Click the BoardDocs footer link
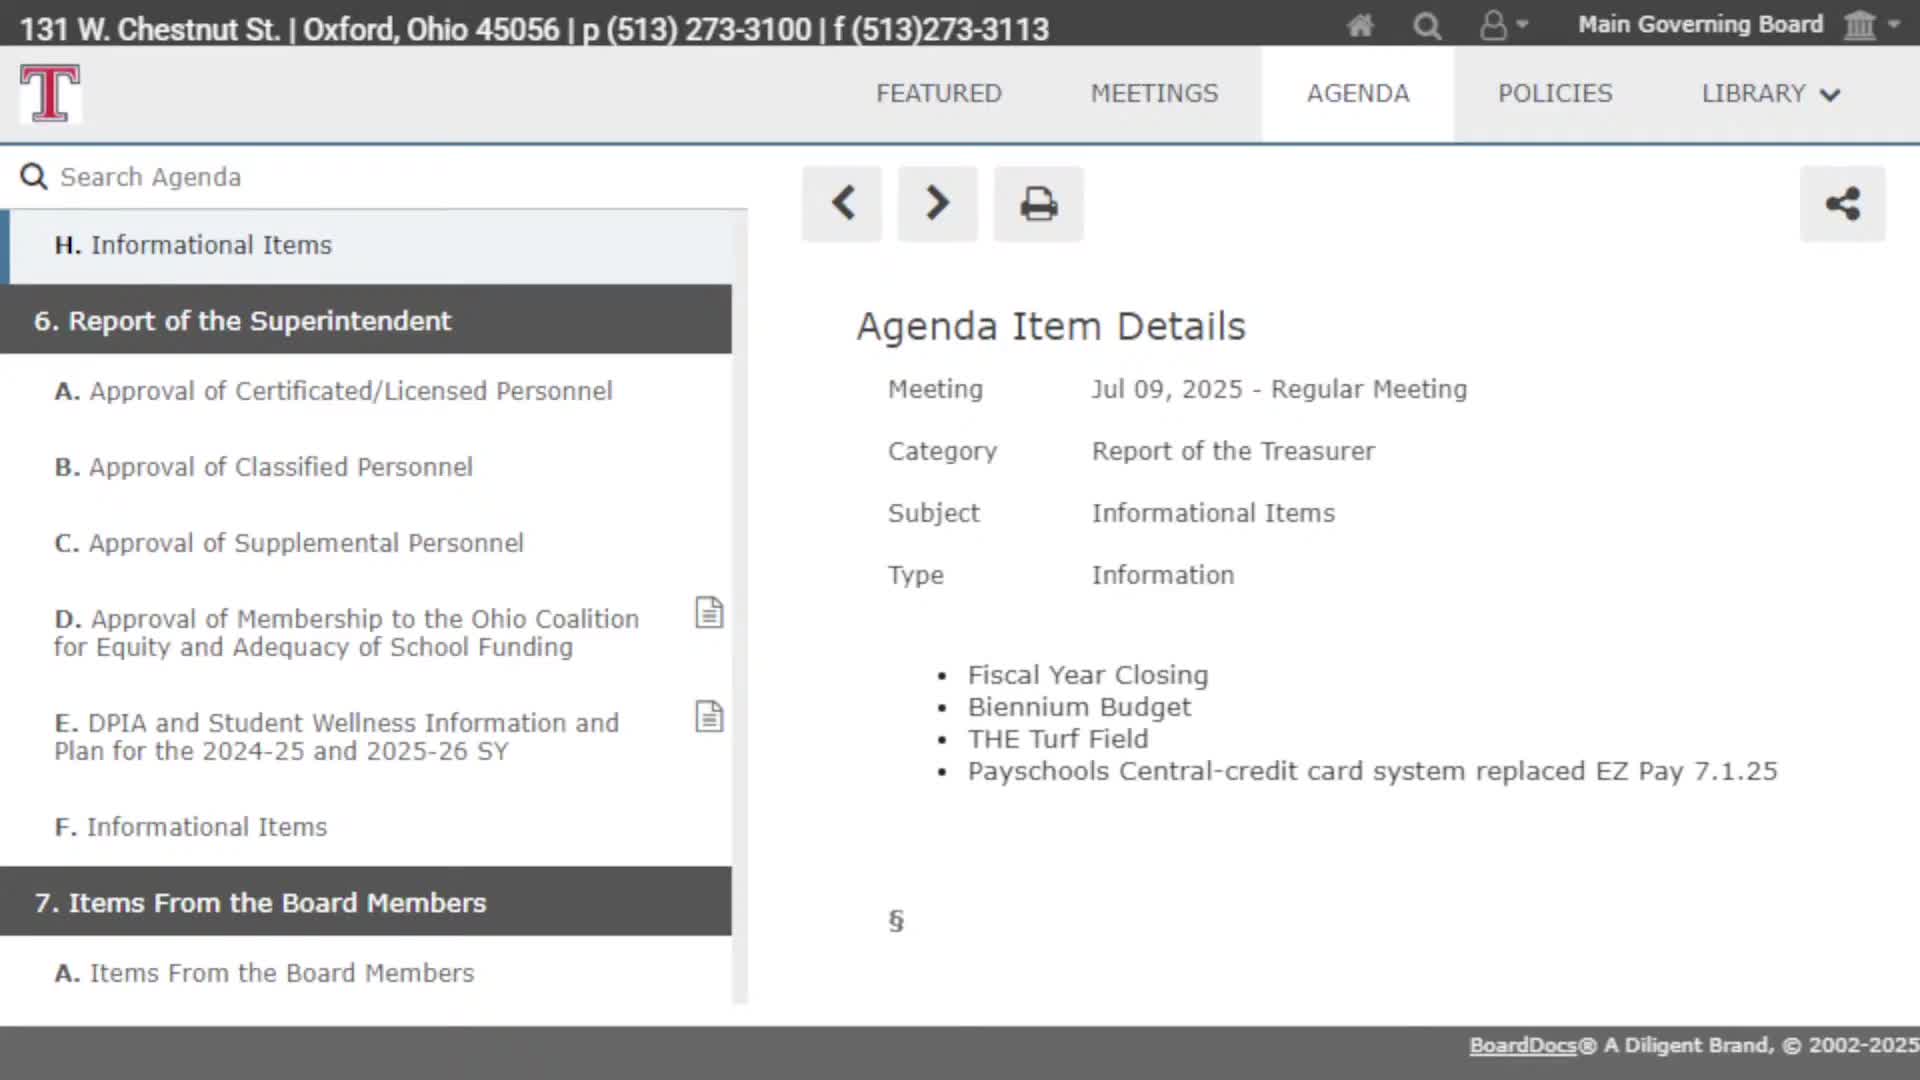1920x1080 pixels. pyautogui.click(x=1522, y=1045)
